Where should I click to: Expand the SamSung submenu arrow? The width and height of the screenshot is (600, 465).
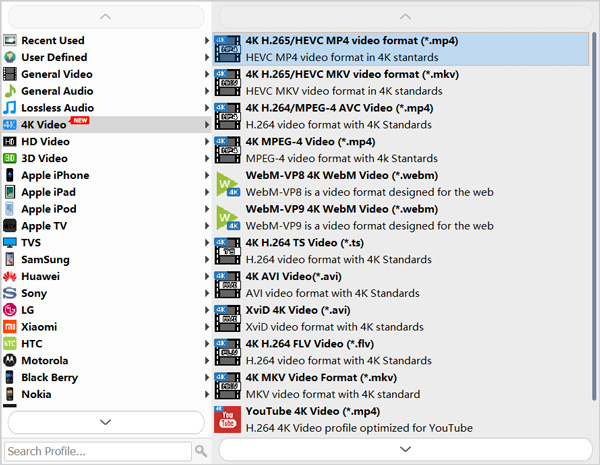[207, 259]
